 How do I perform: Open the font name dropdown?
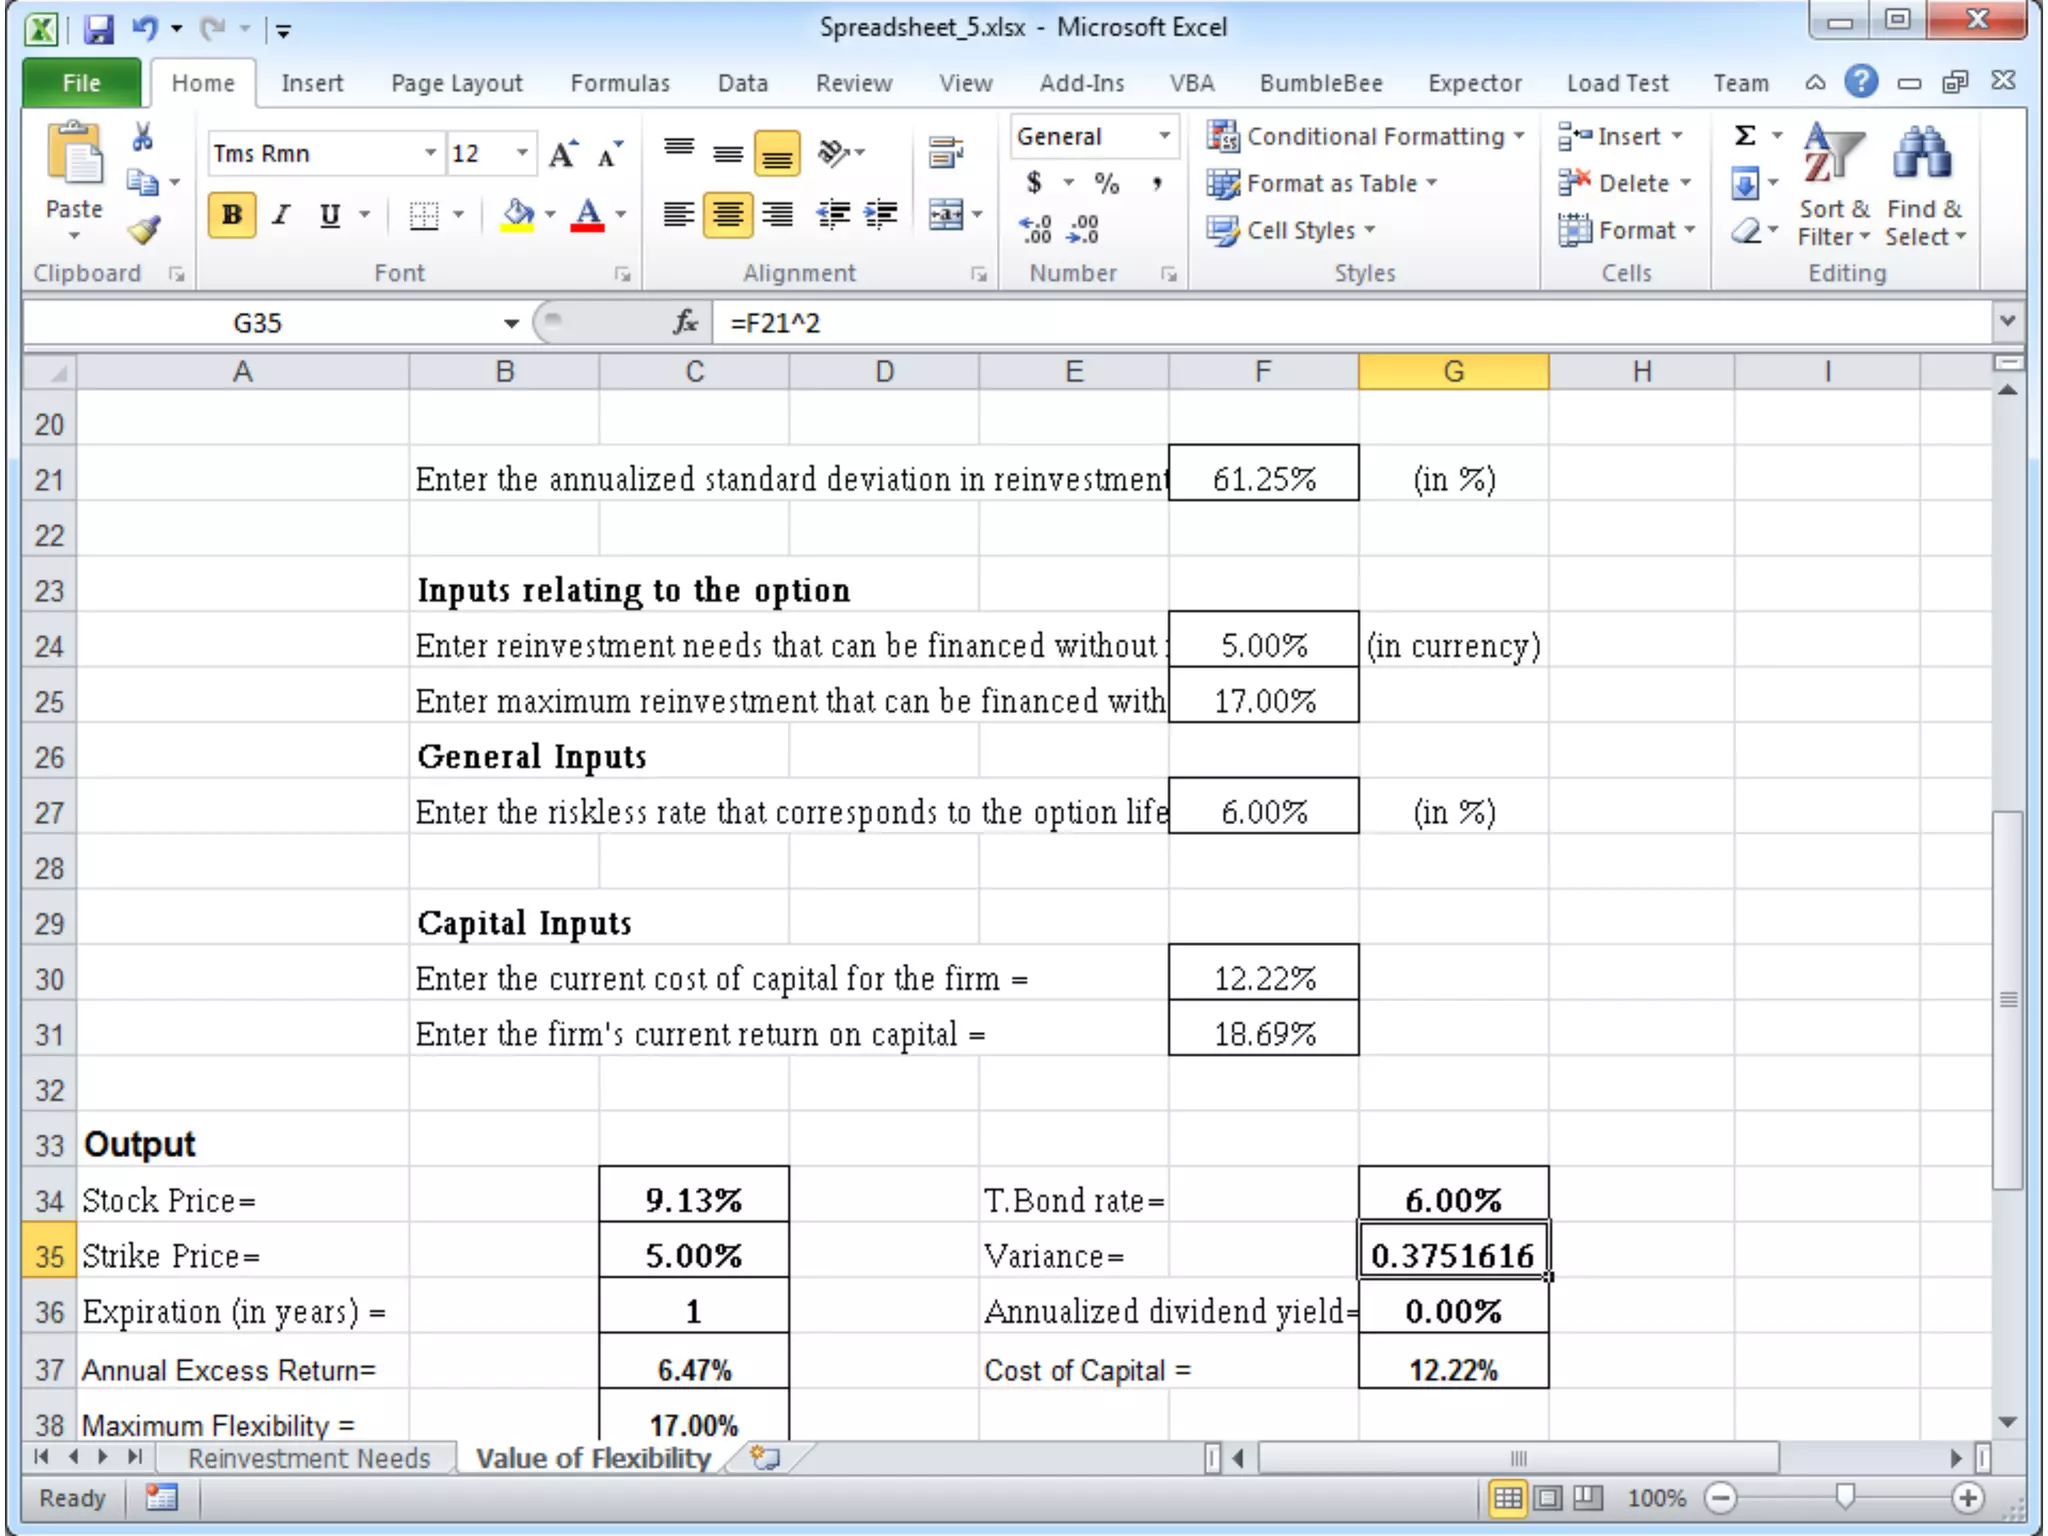430,154
